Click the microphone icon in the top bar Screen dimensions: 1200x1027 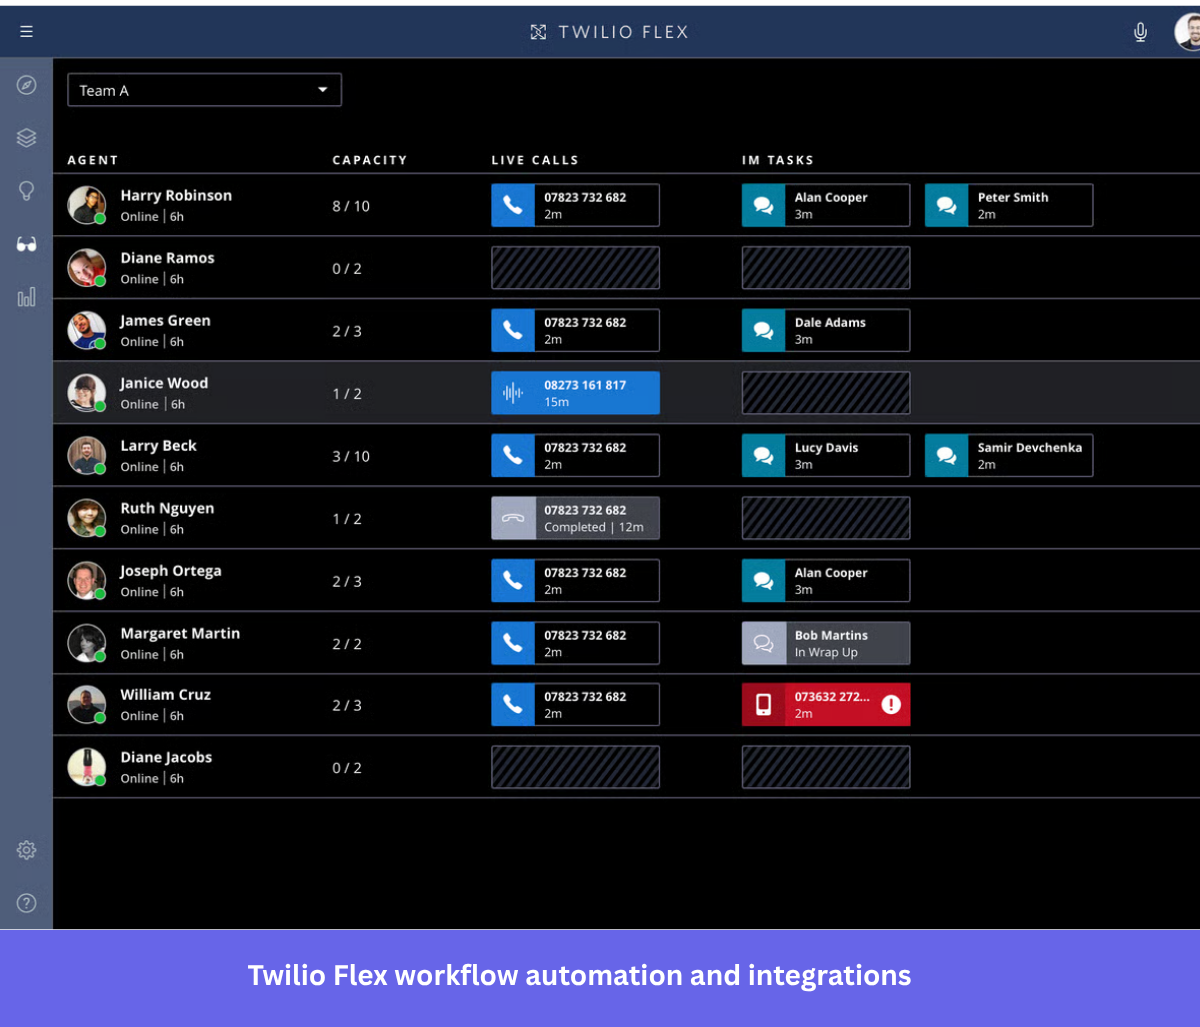click(x=1140, y=31)
